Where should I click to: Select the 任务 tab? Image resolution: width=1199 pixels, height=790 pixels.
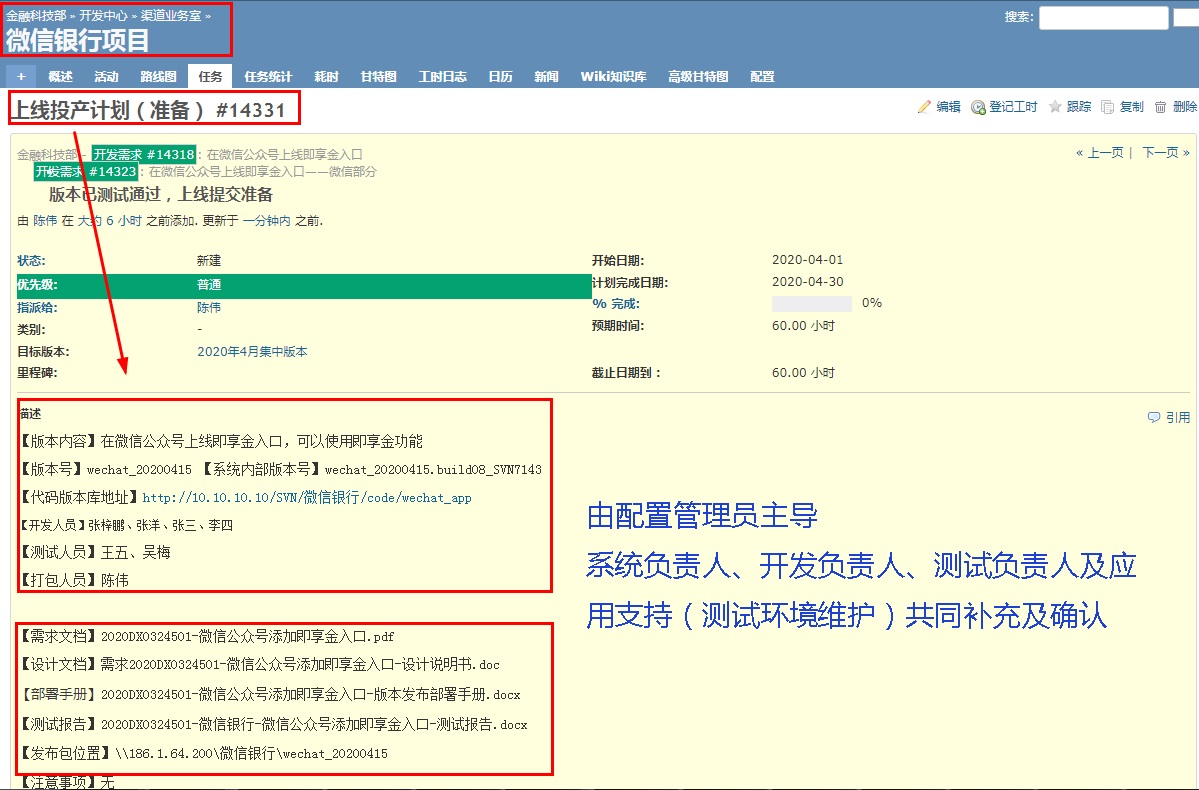(210, 76)
